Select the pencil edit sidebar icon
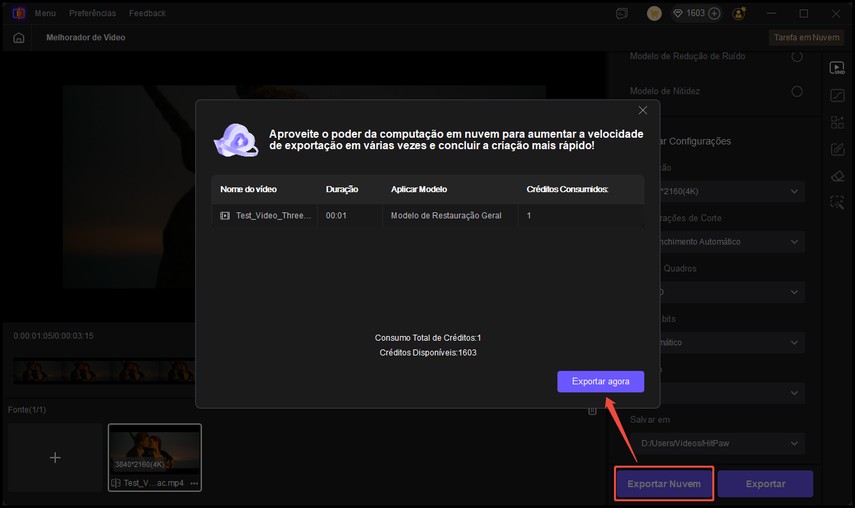855x508 pixels. (x=837, y=149)
